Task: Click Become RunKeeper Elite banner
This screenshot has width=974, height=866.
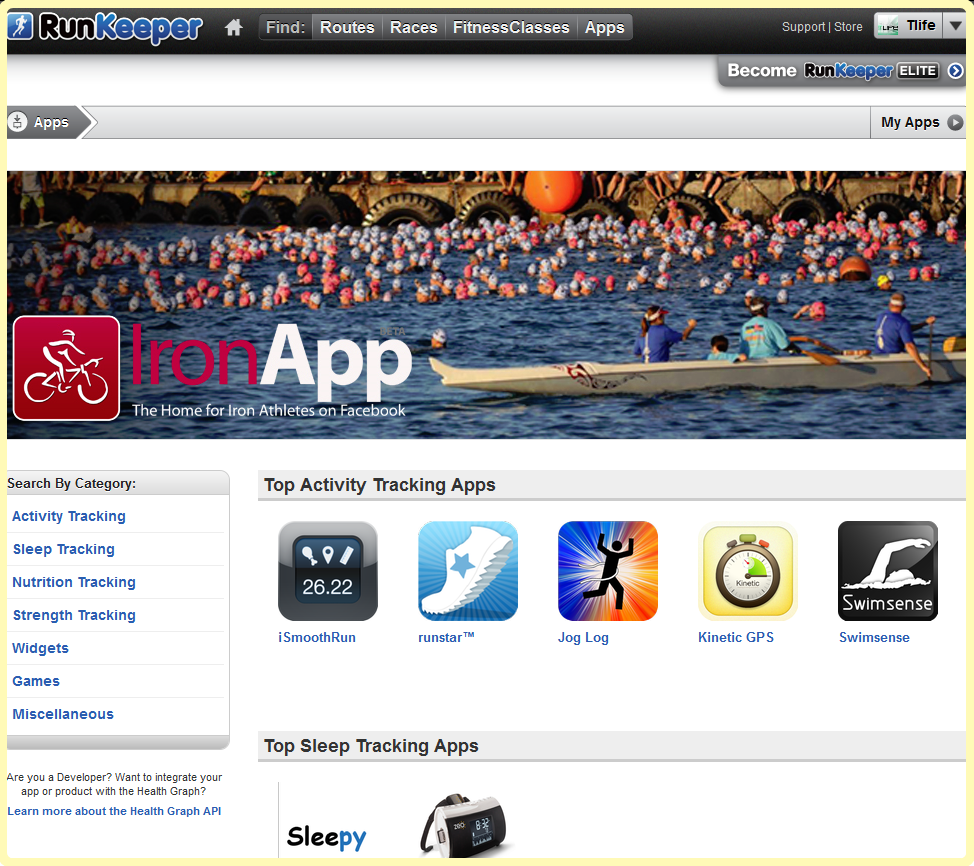Action: [x=842, y=71]
